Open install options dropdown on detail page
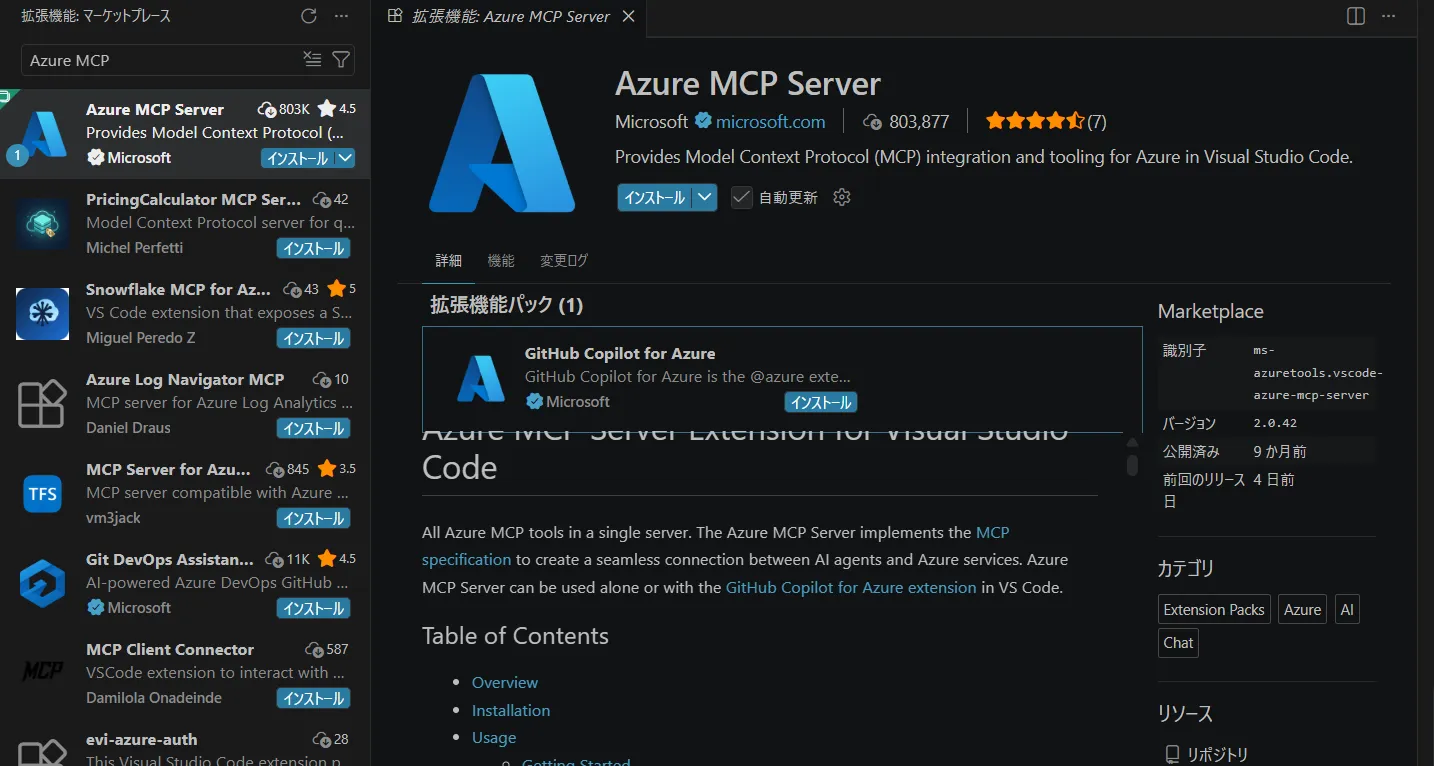The image size is (1434, 766). pos(706,197)
